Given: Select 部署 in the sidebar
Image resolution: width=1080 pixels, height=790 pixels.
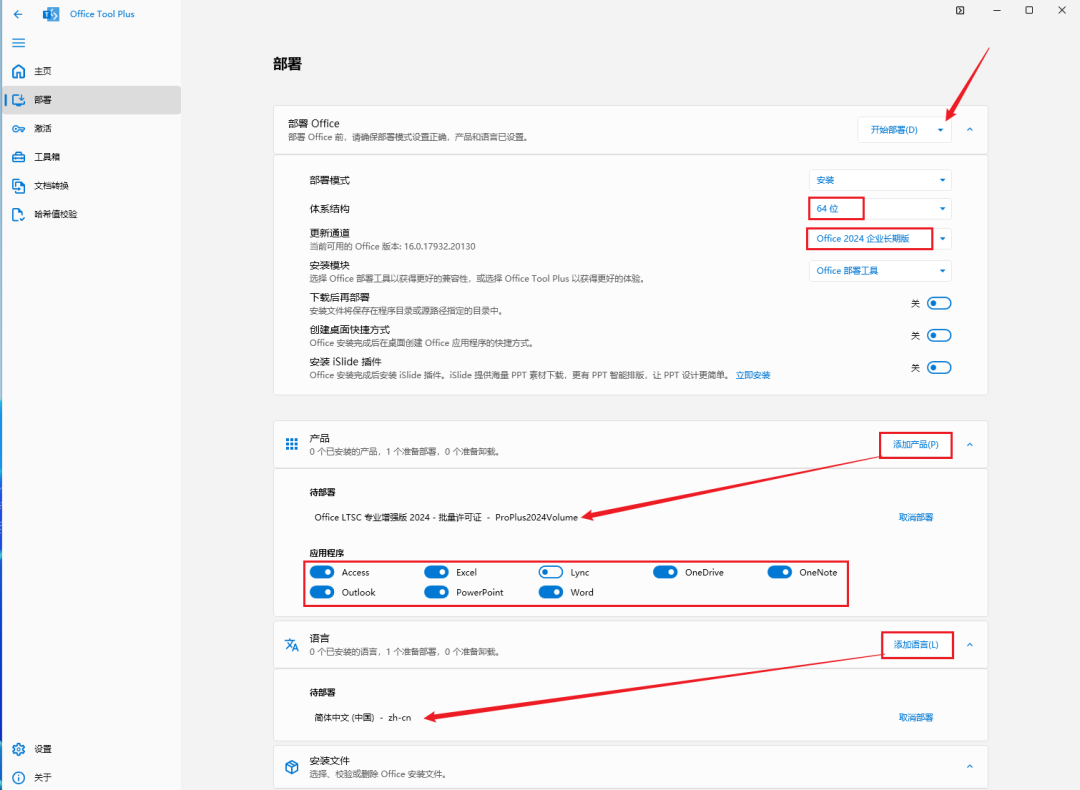Looking at the screenshot, I should point(42,100).
